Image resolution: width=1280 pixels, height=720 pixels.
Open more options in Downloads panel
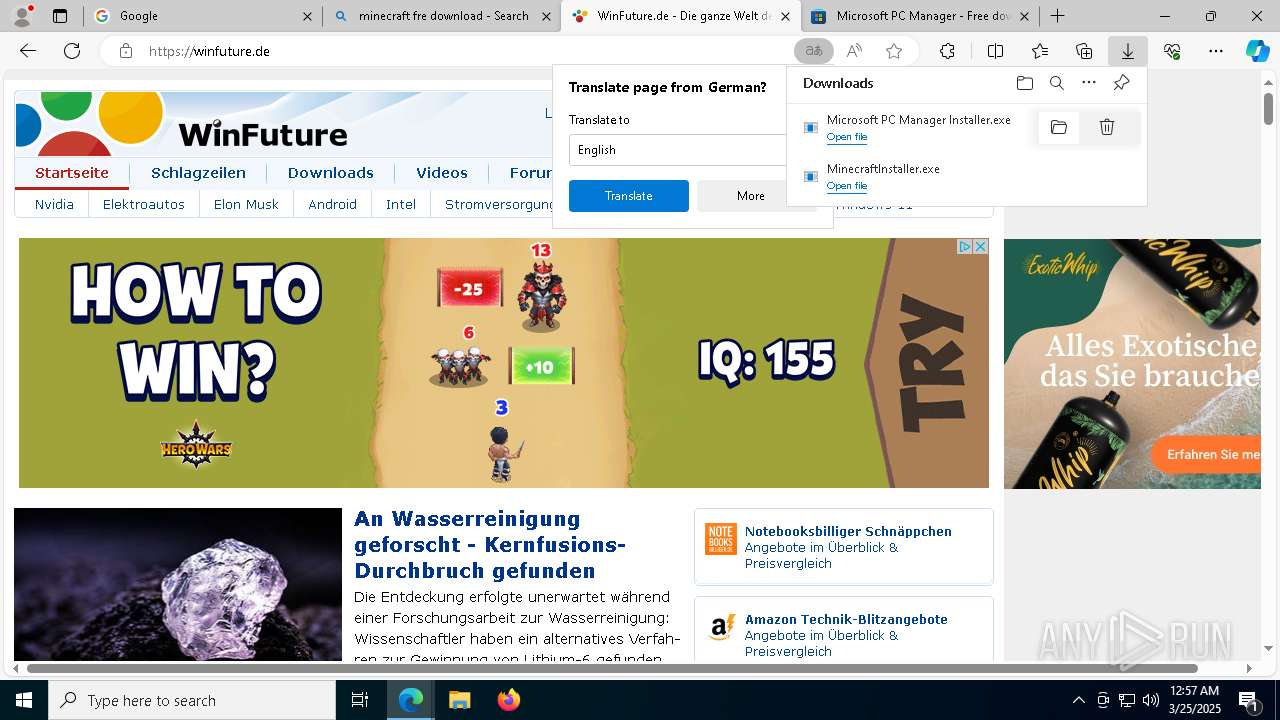1089,83
